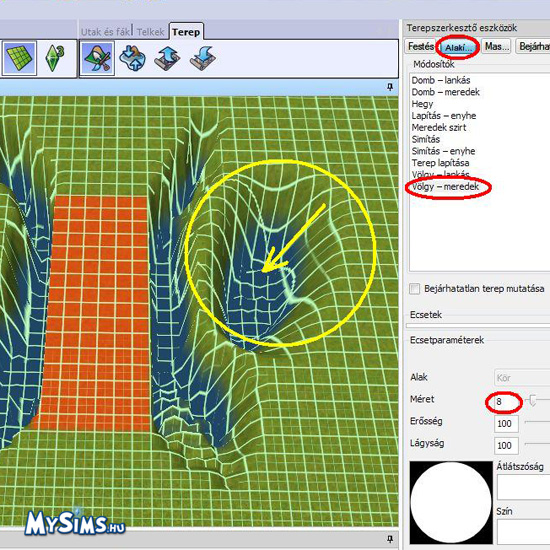
Task: Click the orange lot area in viewport
Action: [x=95, y=312]
